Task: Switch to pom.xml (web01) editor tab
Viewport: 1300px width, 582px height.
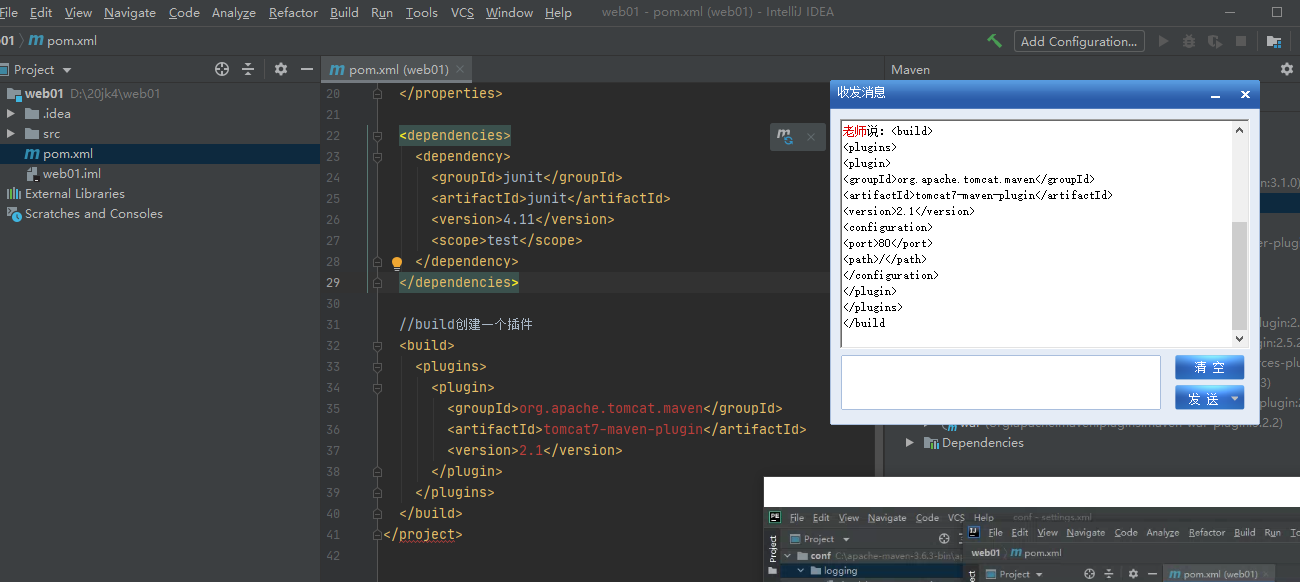Action: (398, 70)
